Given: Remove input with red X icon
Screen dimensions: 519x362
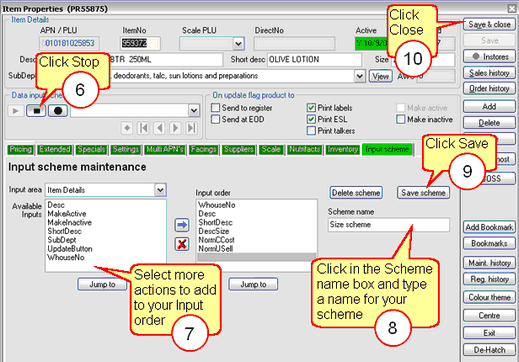Looking at the screenshot, I should click(x=182, y=244).
